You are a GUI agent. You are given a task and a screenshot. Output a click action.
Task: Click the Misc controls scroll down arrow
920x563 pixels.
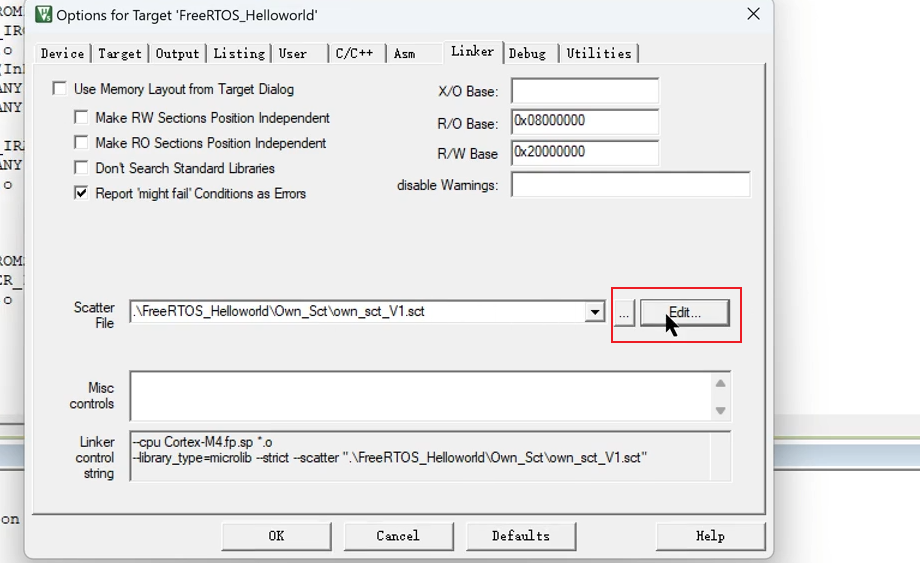[x=721, y=411]
